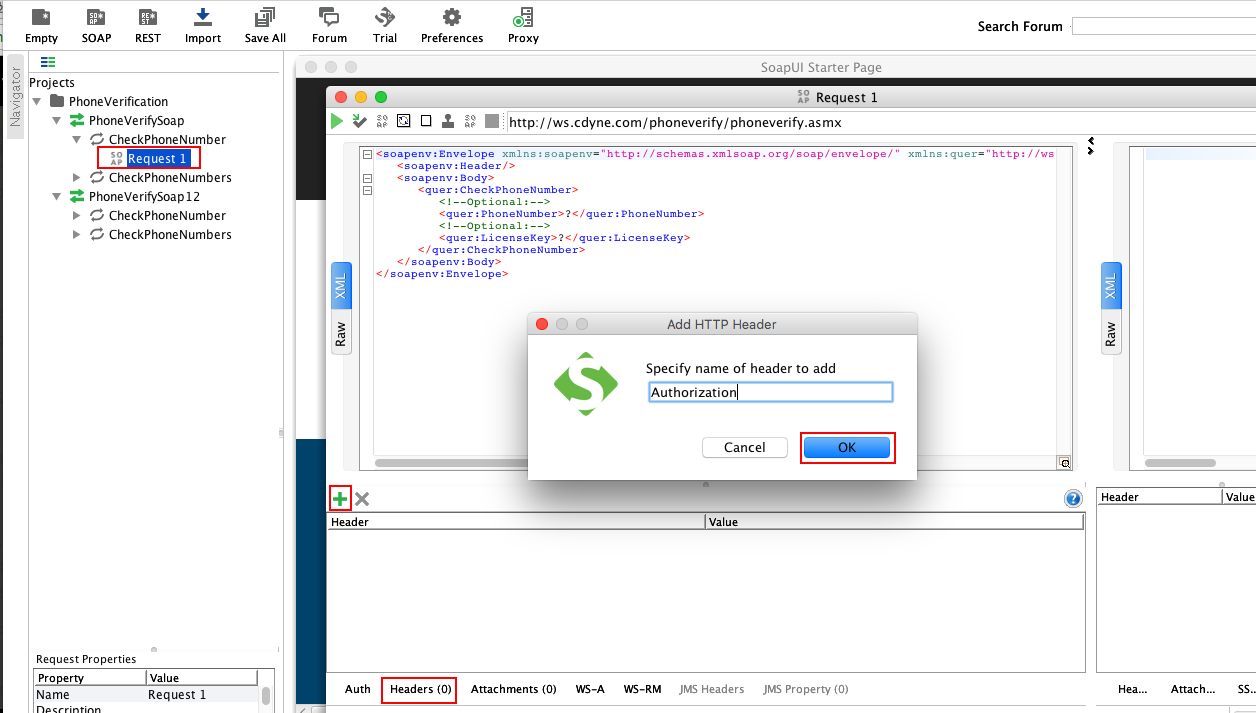Expand the PhoneVerifySoap12 CheckPhoneNumber node

(x=75, y=215)
